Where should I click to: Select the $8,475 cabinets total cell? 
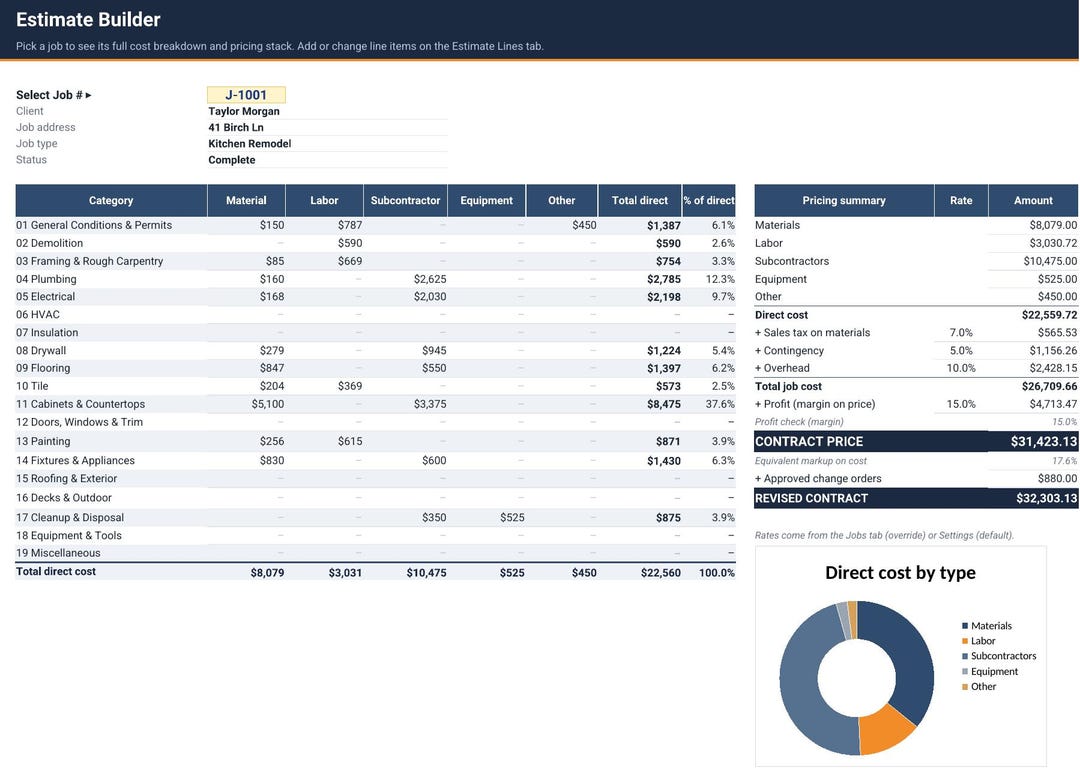click(641, 404)
